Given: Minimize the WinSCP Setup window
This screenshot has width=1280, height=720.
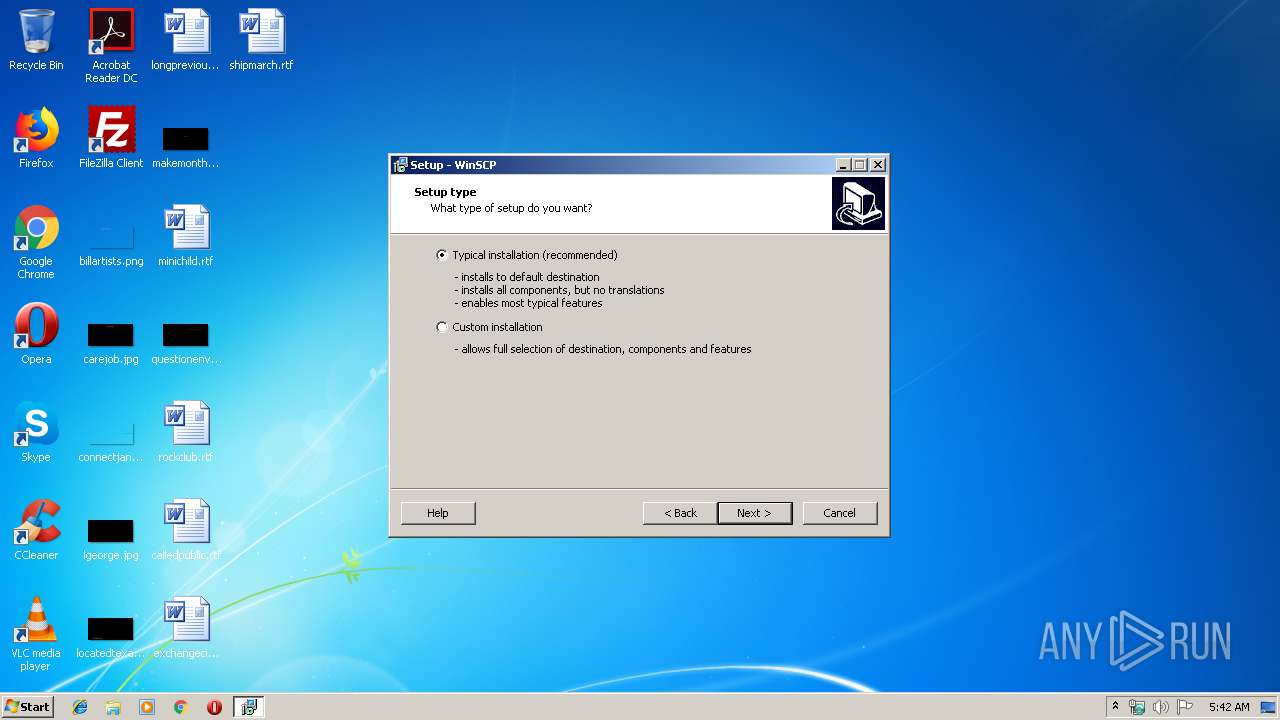Looking at the screenshot, I should point(843,165).
